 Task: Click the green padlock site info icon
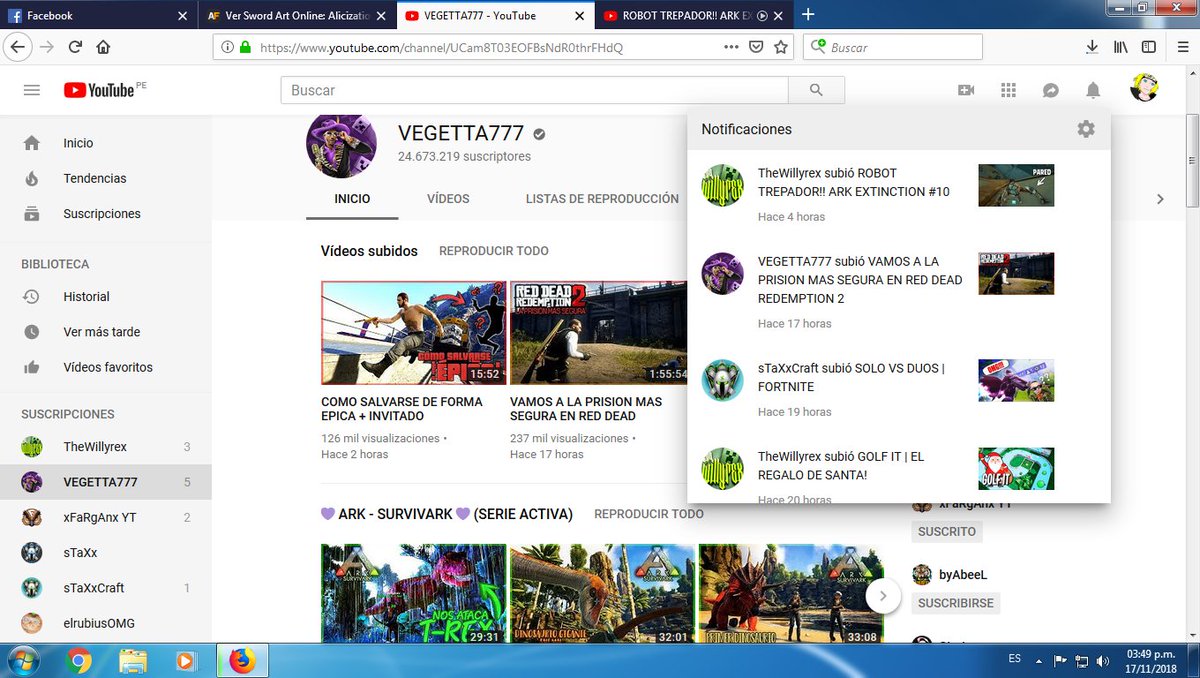[244, 47]
